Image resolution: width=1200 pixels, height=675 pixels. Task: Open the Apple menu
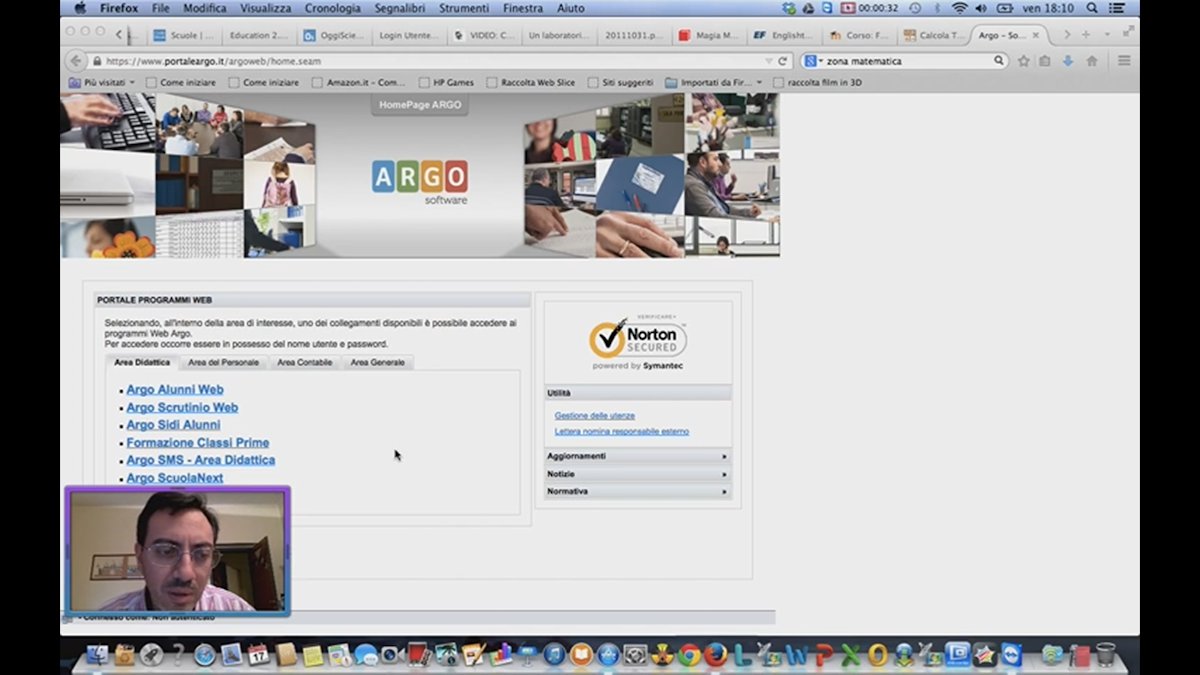click(79, 8)
